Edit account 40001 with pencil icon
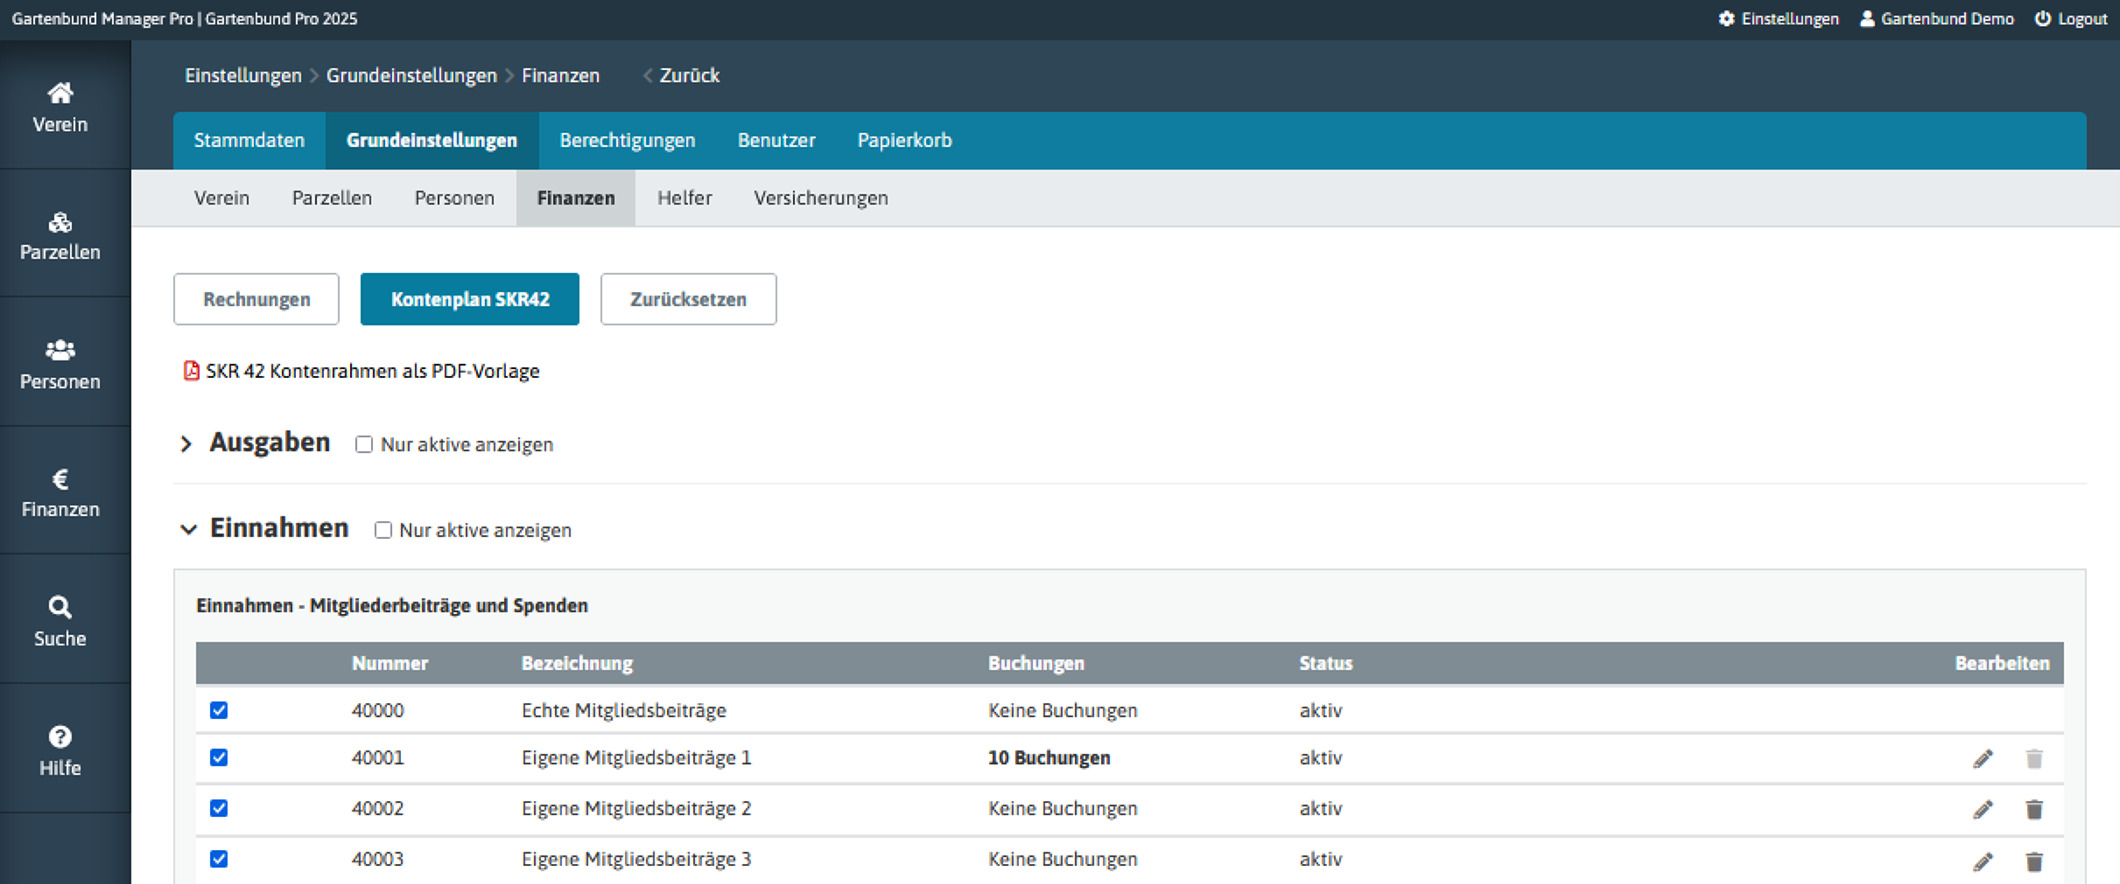Viewport: 2120px width, 884px height. click(1983, 759)
